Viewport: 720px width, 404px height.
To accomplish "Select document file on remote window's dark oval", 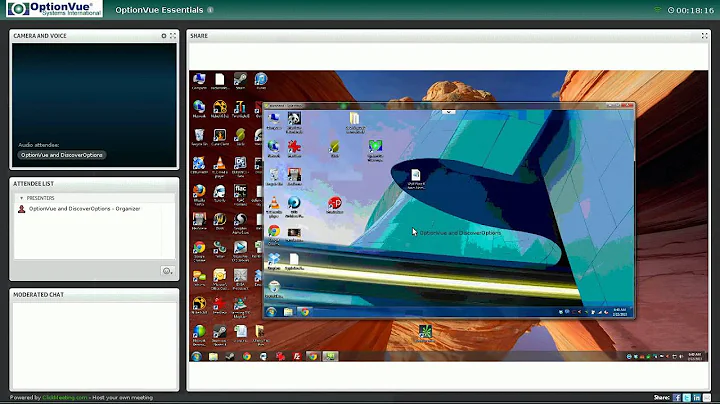I will tap(416, 179).
